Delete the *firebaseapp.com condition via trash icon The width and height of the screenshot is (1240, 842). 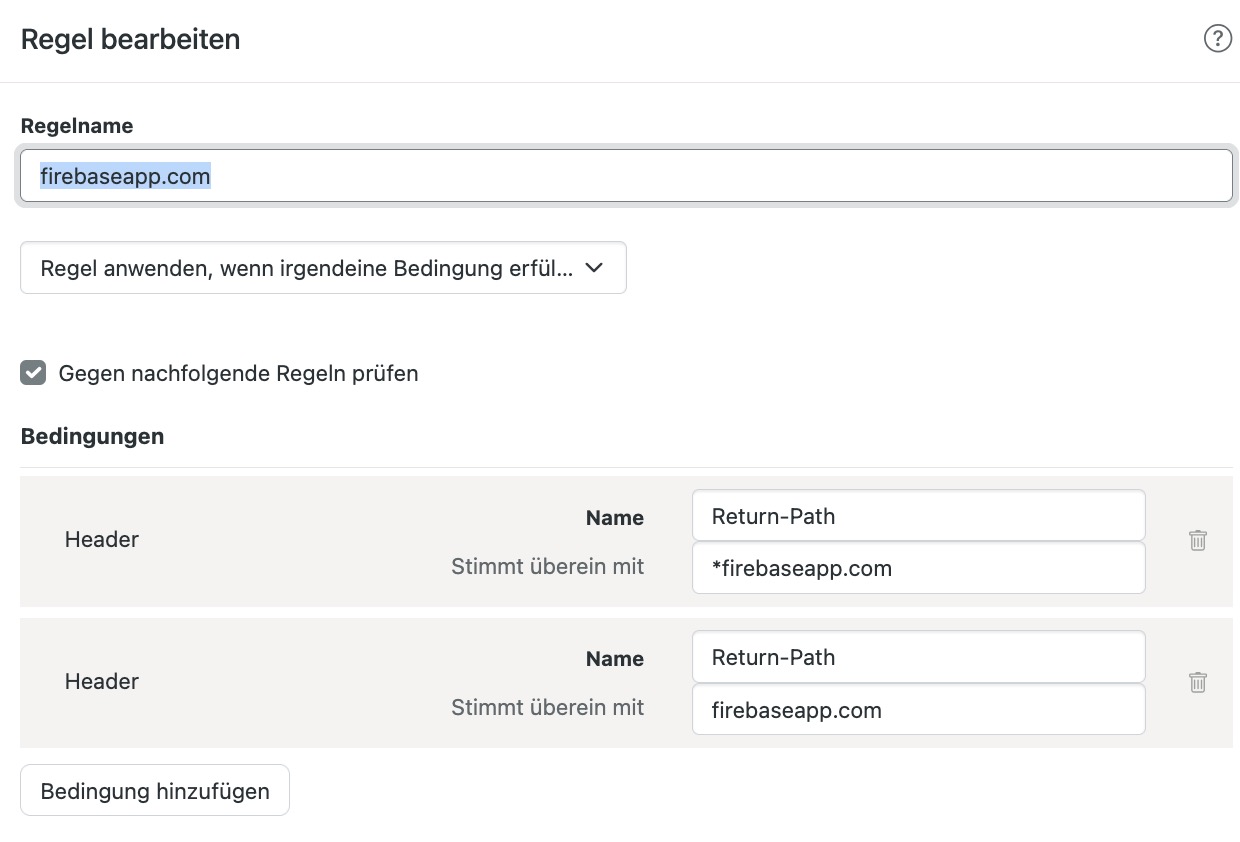coord(1198,541)
